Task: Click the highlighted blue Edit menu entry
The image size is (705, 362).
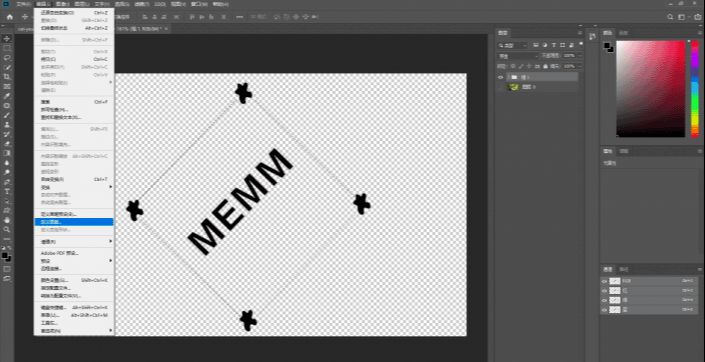Action: [x=74, y=222]
